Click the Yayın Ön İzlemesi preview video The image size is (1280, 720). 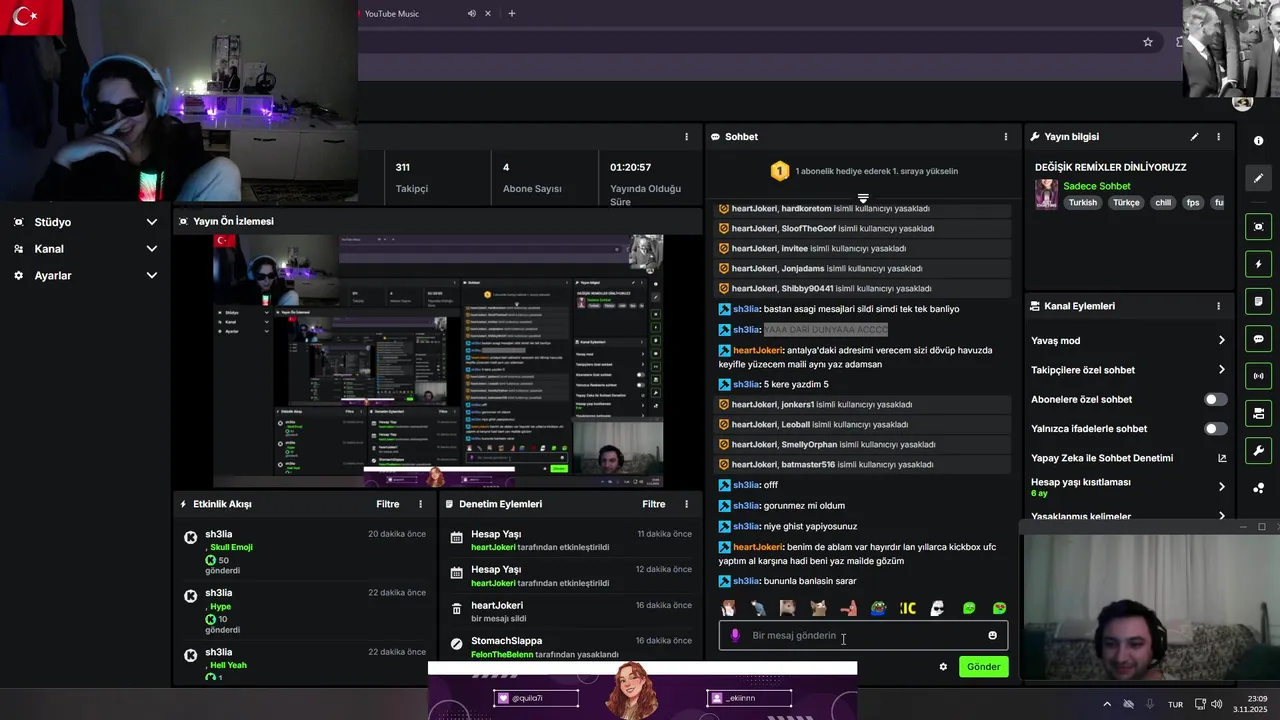[438, 361]
